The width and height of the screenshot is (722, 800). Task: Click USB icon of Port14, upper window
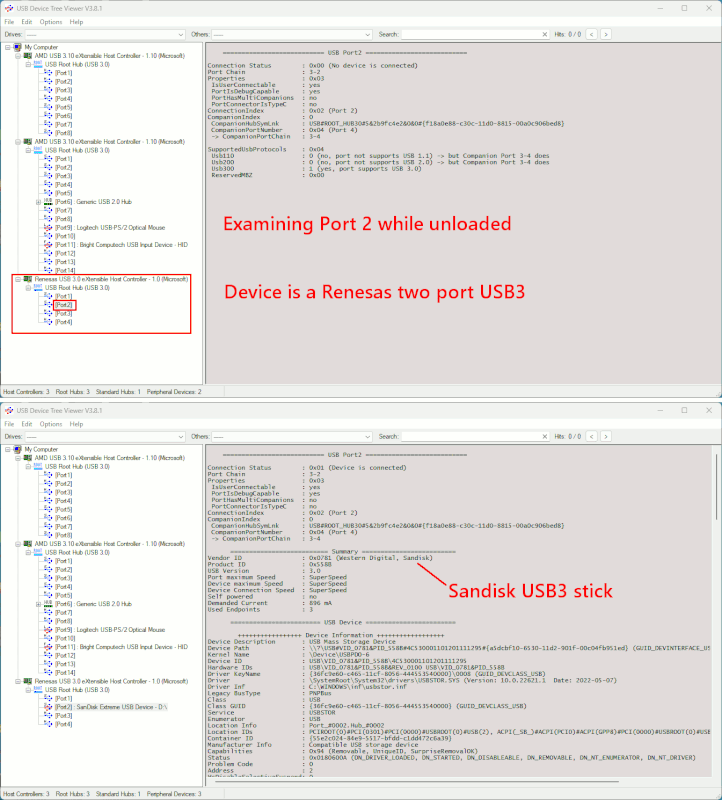click(48, 270)
